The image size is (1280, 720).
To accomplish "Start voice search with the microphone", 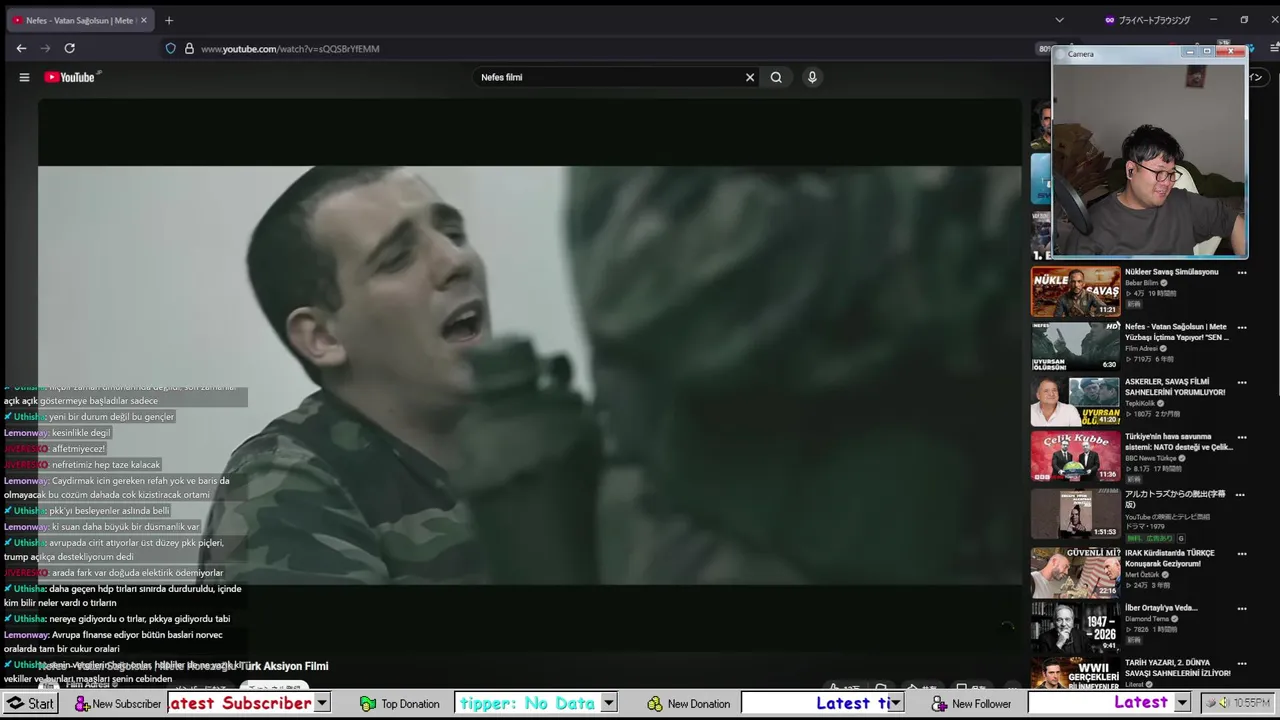I will pyautogui.click(x=812, y=77).
